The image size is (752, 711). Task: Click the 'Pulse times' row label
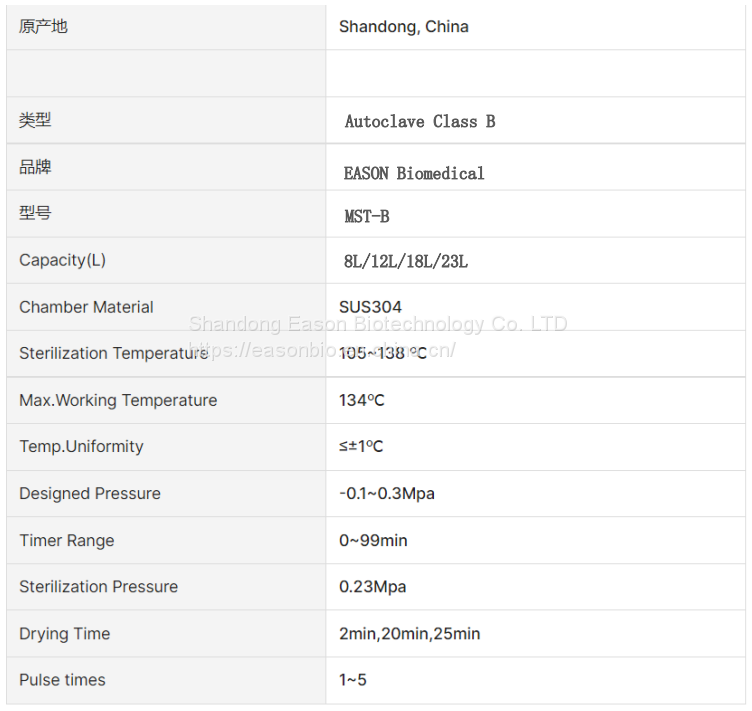[62, 680]
